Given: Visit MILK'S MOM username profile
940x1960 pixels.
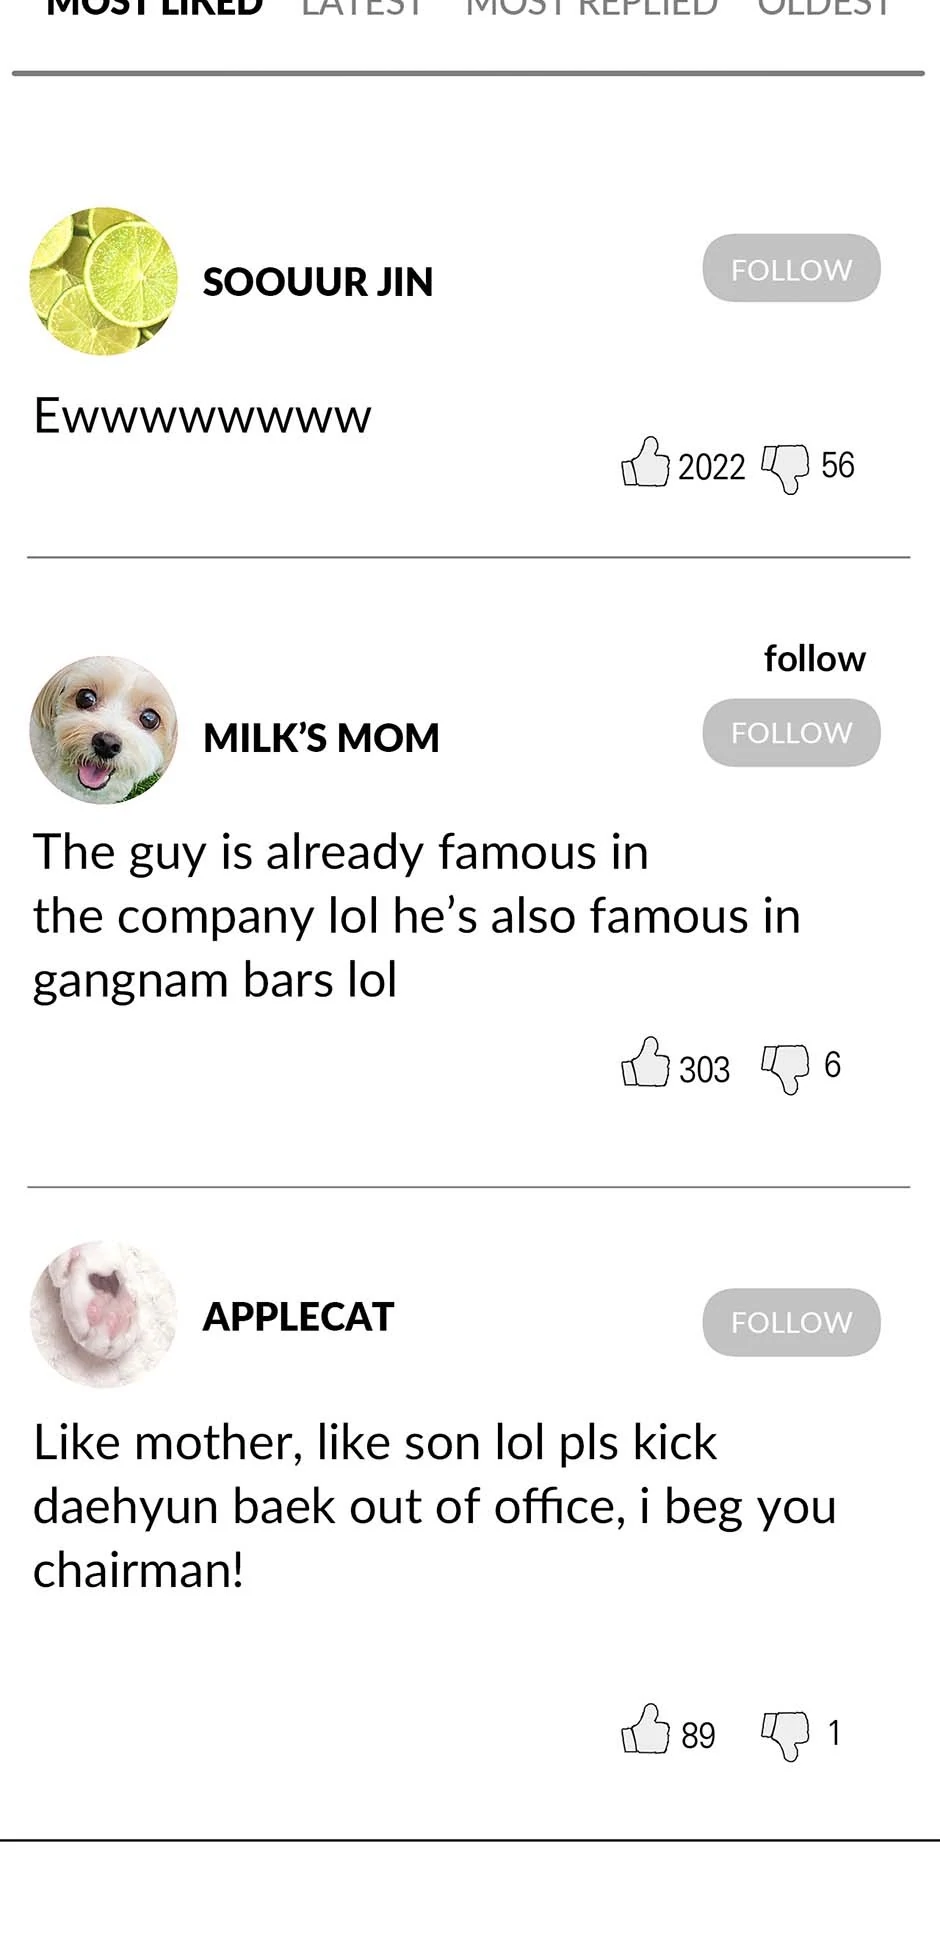Looking at the screenshot, I should tap(321, 738).
